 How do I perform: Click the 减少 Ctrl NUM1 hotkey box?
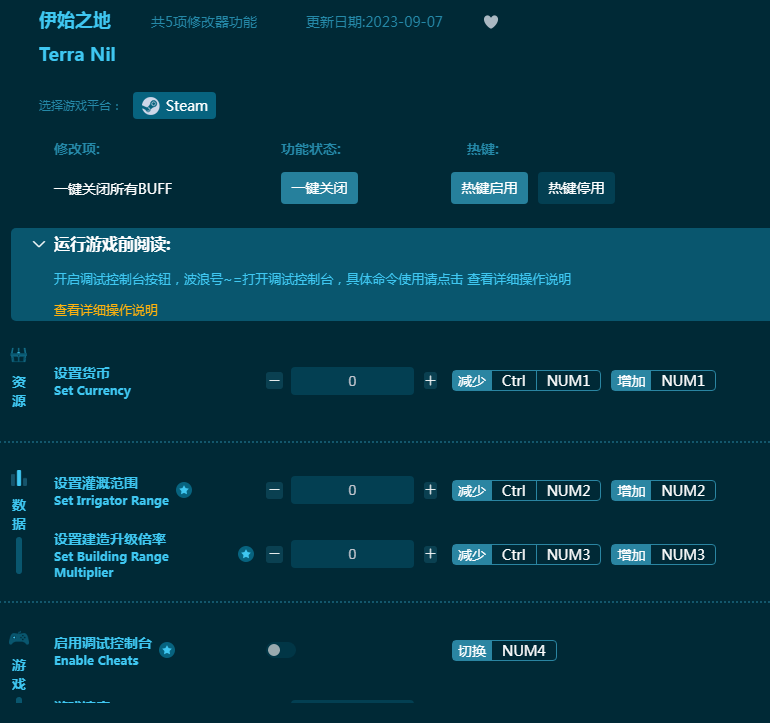[x=526, y=381]
